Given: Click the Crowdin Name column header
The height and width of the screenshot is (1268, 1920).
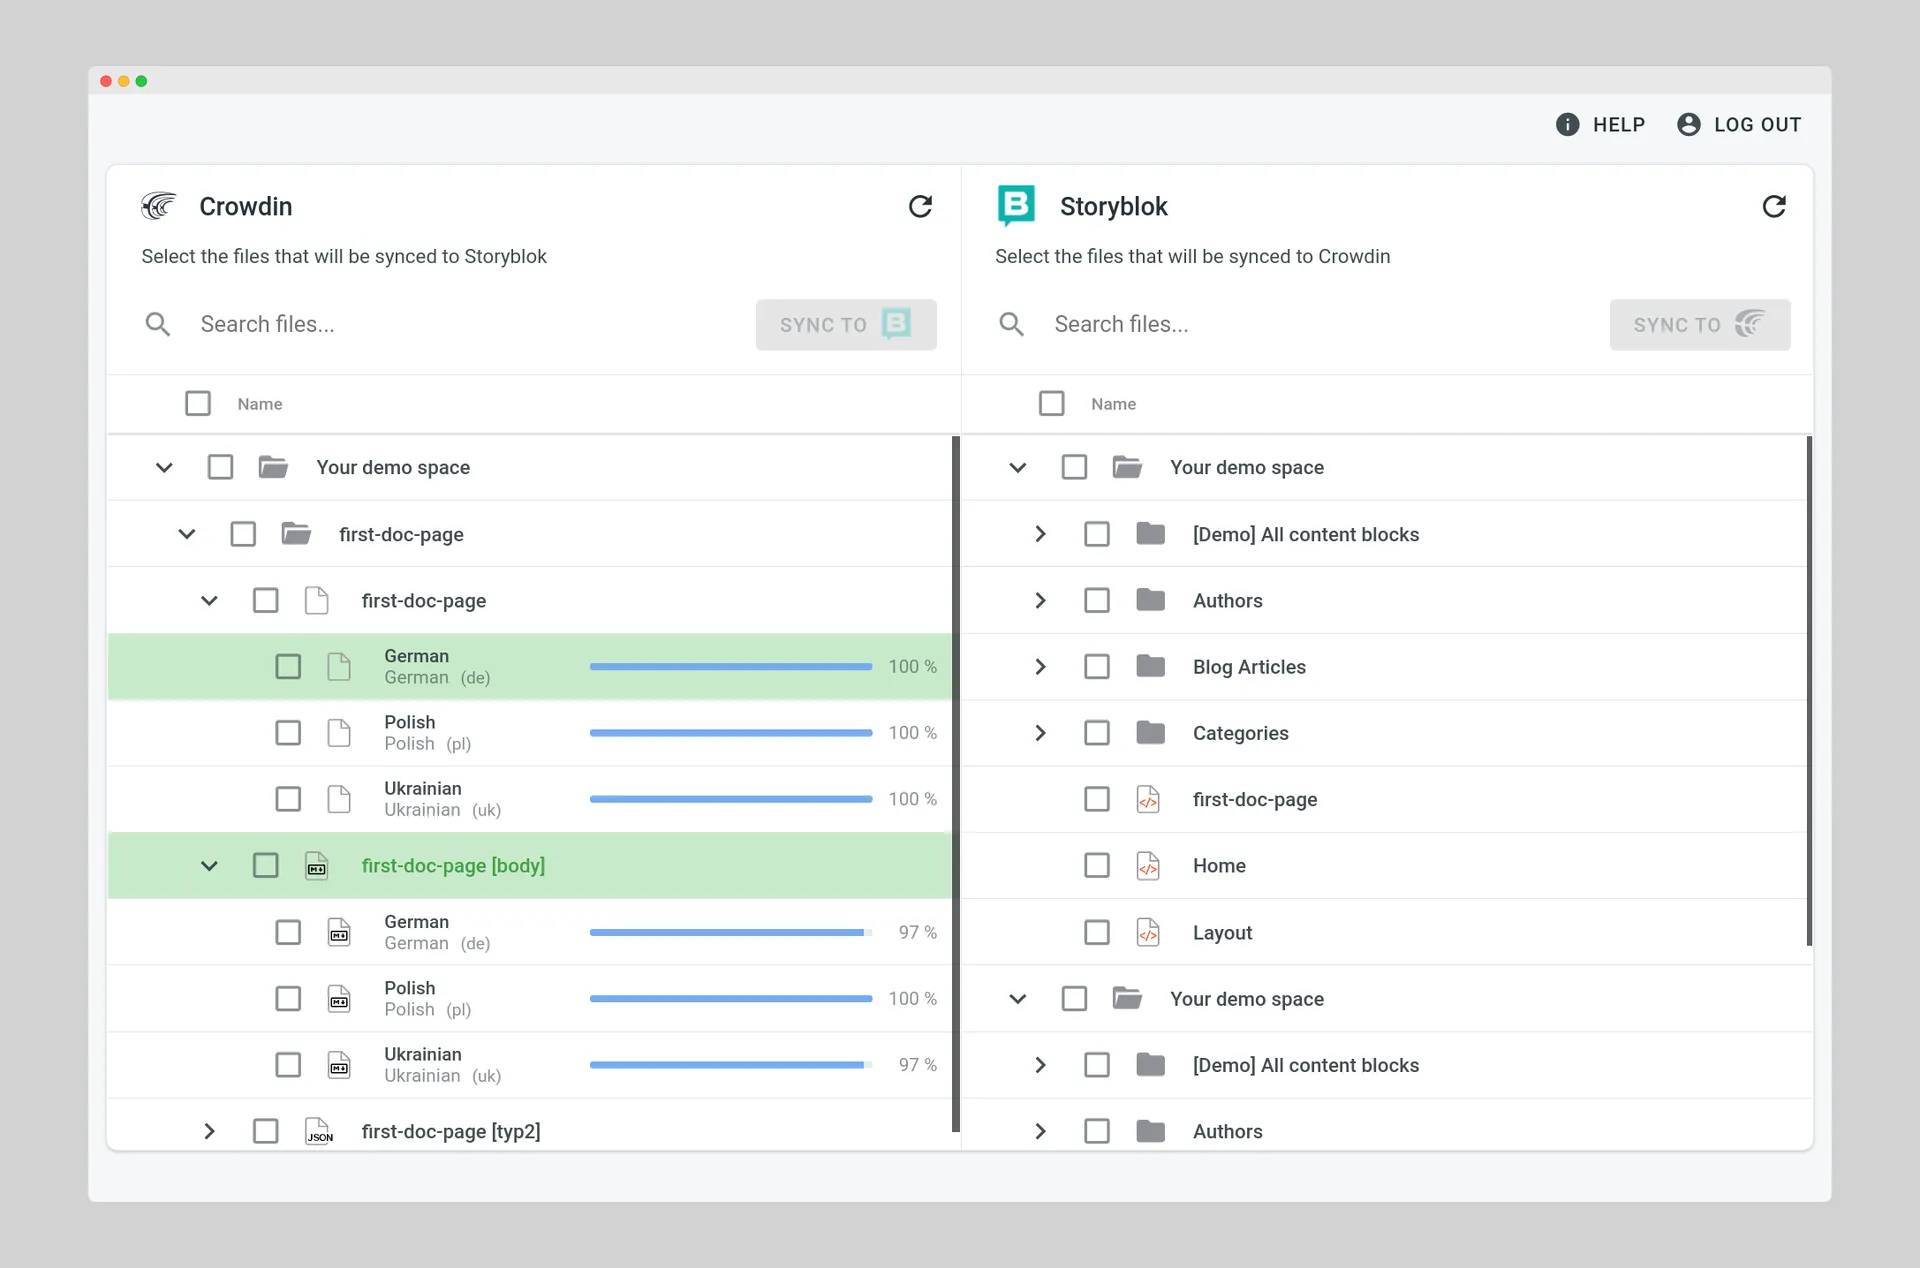Looking at the screenshot, I should coord(260,404).
